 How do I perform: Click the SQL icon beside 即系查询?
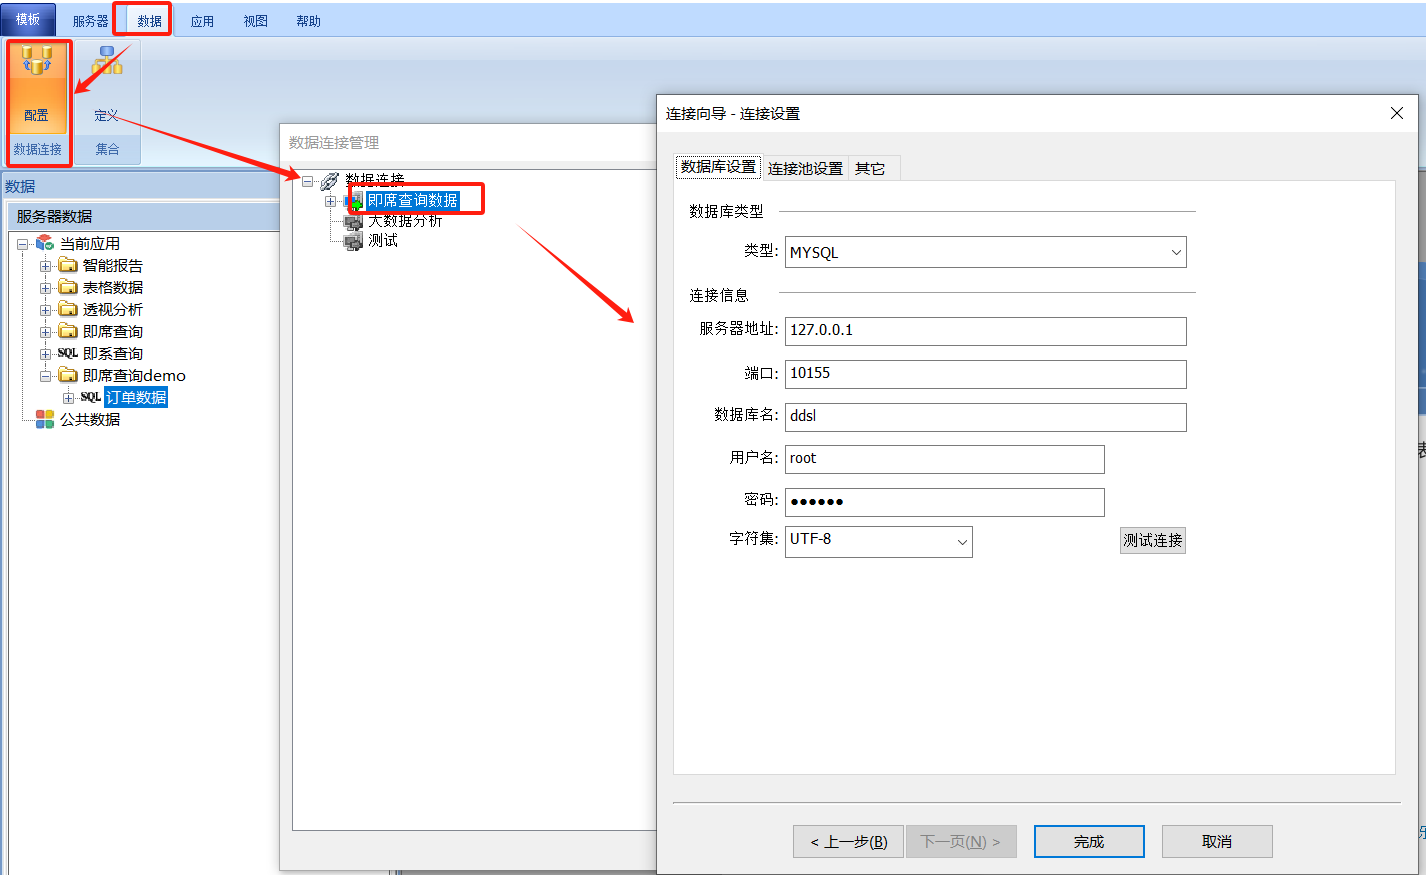pyautogui.click(x=68, y=353)
